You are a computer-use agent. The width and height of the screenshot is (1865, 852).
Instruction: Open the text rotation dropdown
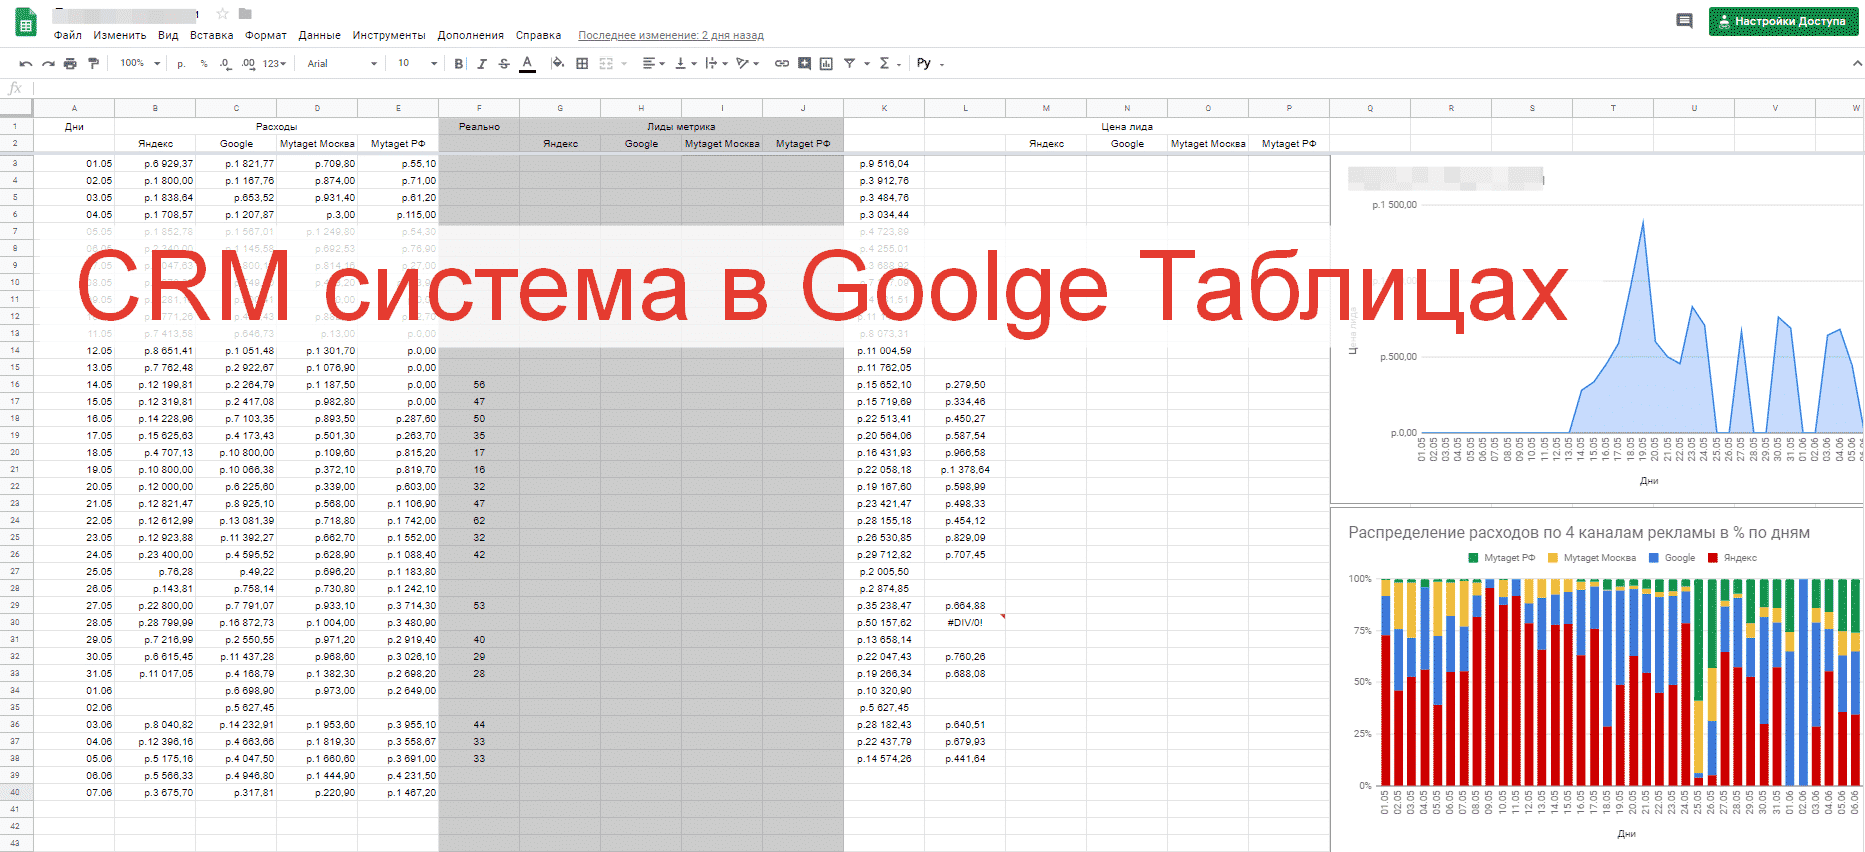(x=748, y=63)
